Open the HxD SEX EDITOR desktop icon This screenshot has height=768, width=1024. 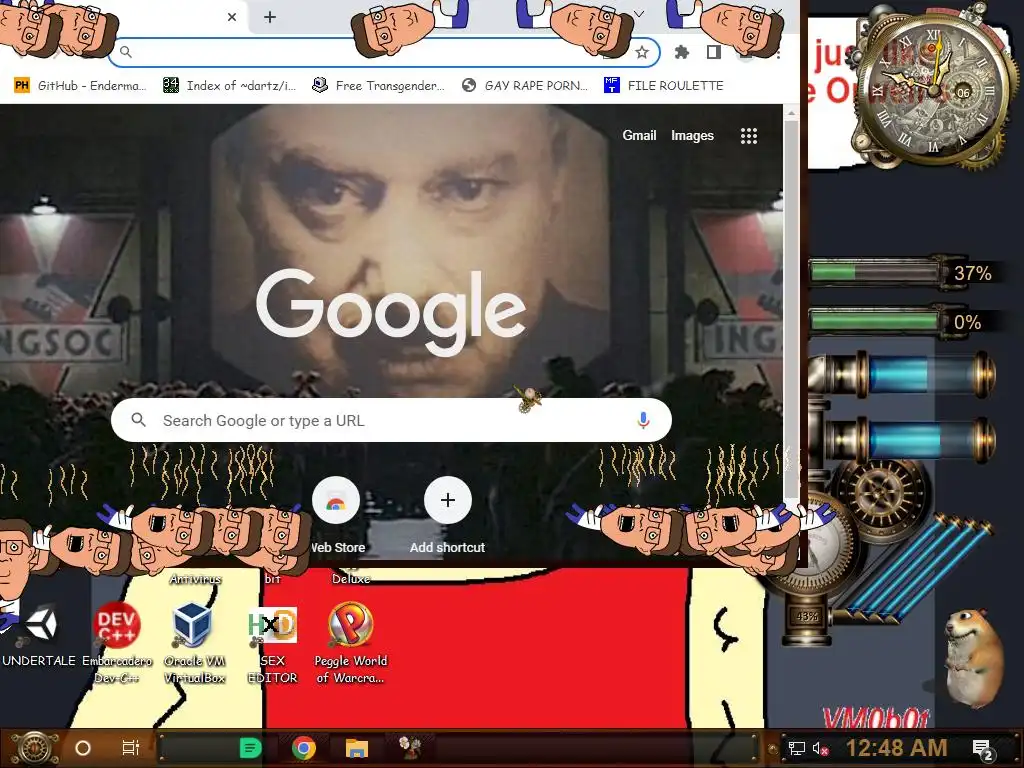pyautogui.click(x=272, y=643)
